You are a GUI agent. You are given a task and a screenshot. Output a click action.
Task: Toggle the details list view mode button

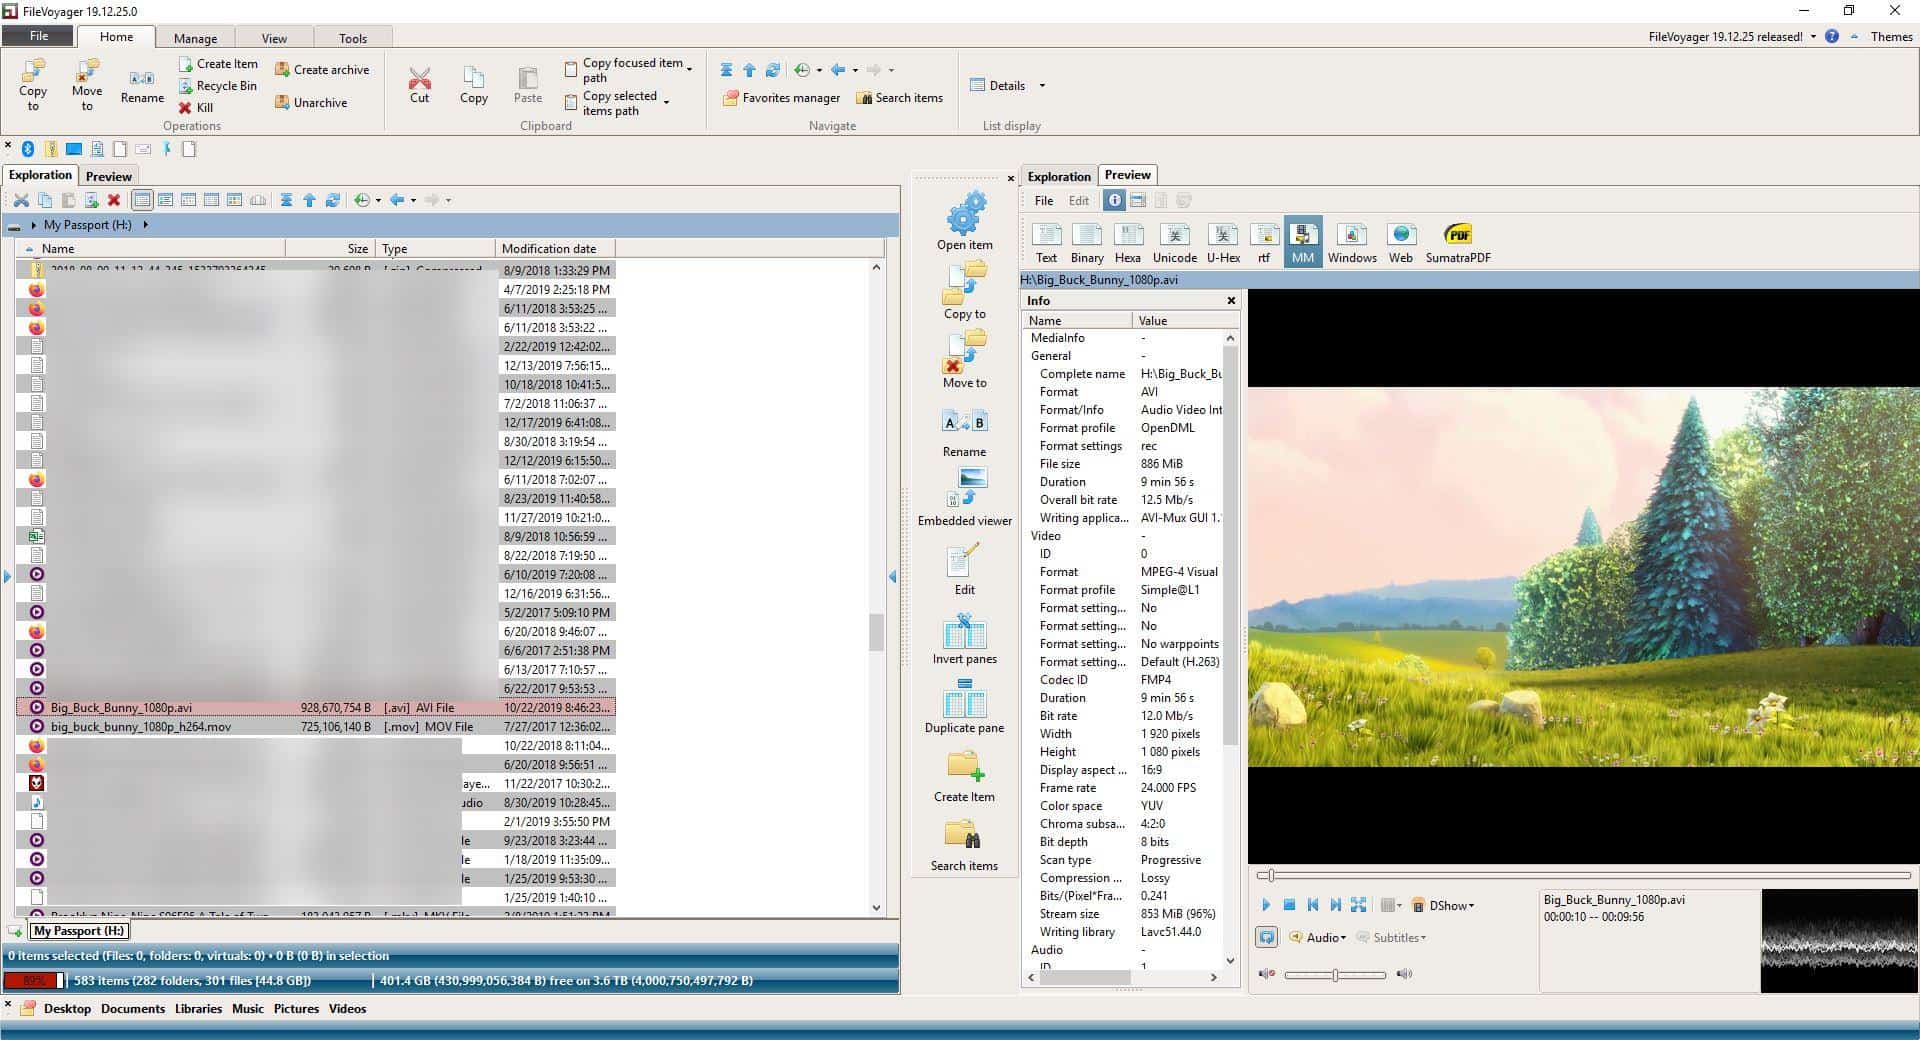click(x=142, y=200)
